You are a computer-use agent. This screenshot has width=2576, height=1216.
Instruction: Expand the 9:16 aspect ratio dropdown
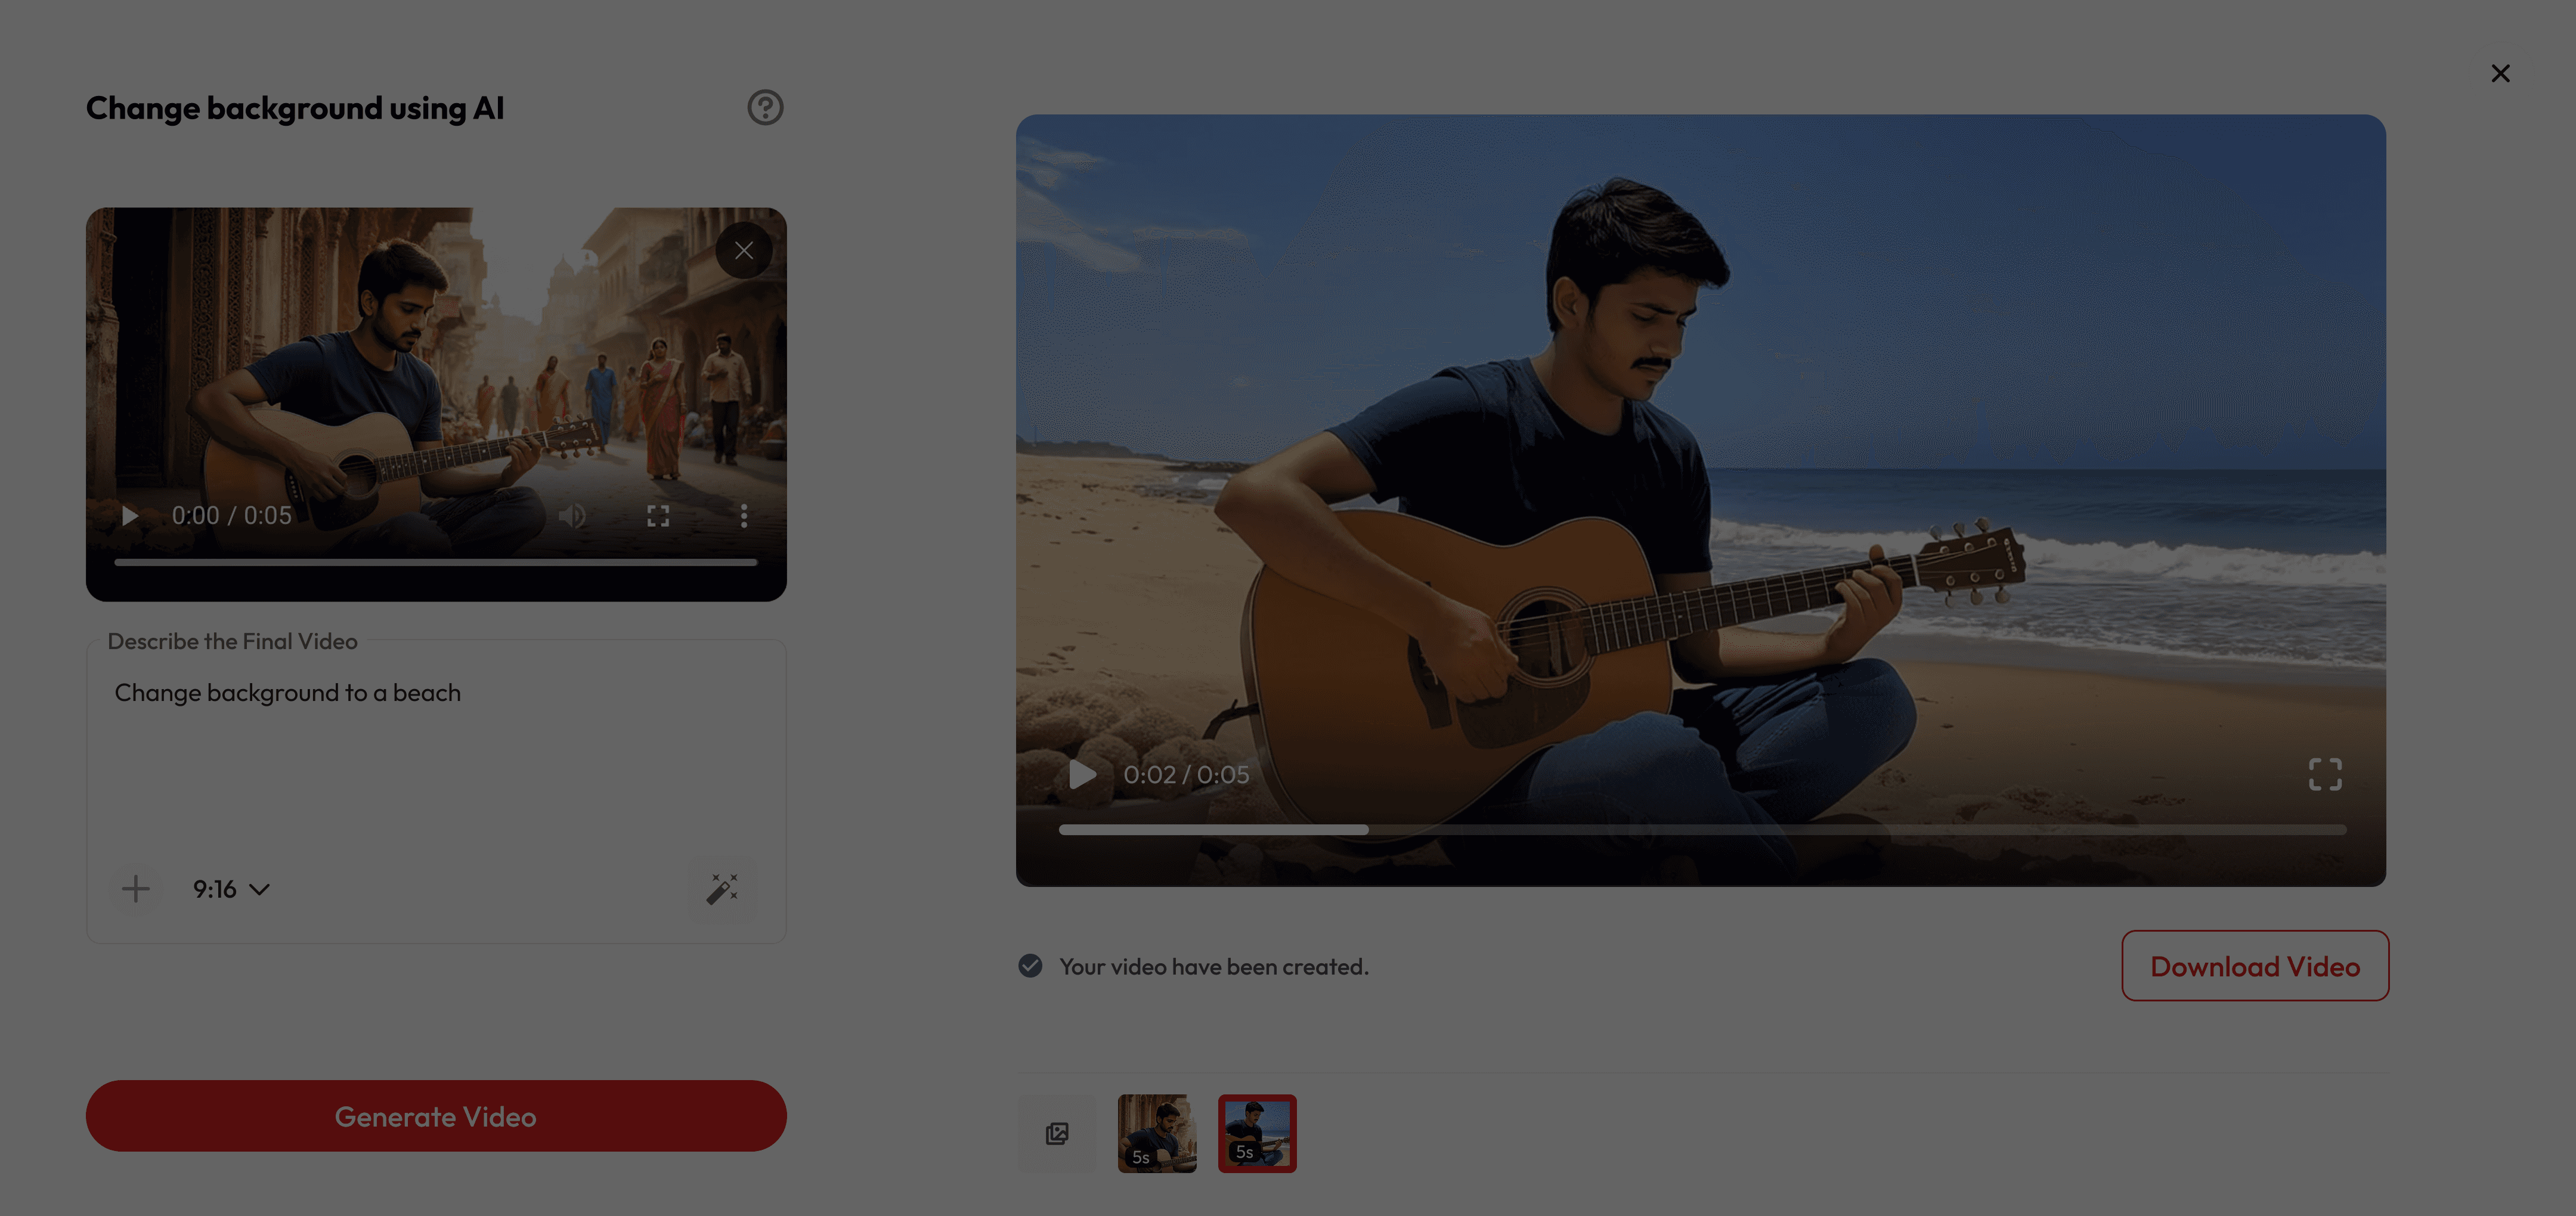click(x=231, y=889)
